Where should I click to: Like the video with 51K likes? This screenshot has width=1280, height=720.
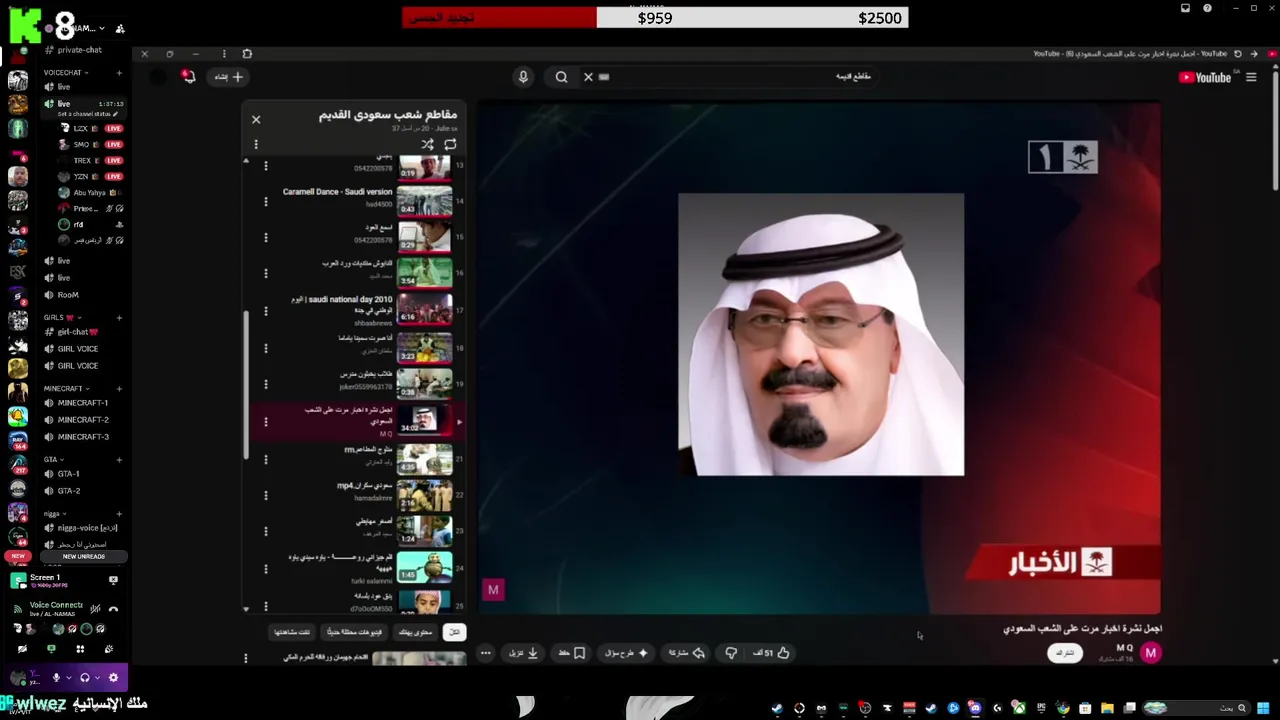[x=772, y=653]
